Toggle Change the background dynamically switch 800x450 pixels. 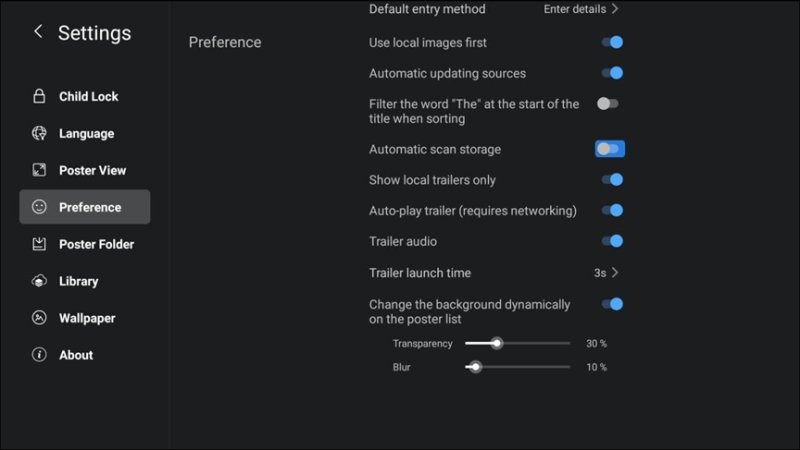[612, 305]
